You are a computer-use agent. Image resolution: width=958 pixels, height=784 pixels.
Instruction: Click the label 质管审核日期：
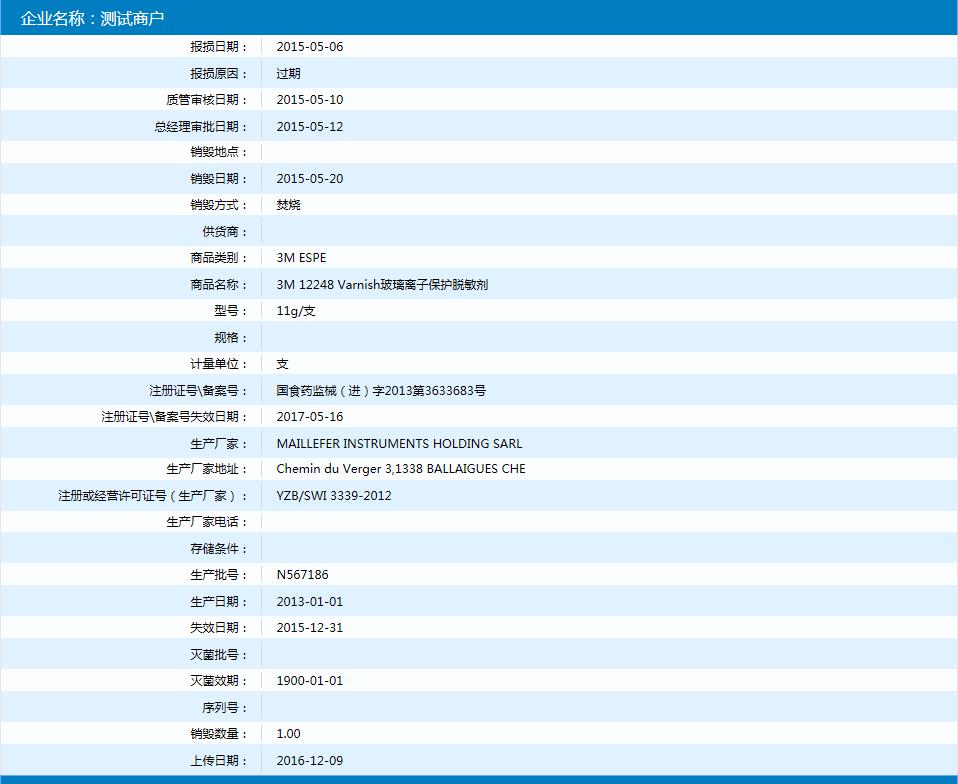pyautogui.click(x=207, y=100)
